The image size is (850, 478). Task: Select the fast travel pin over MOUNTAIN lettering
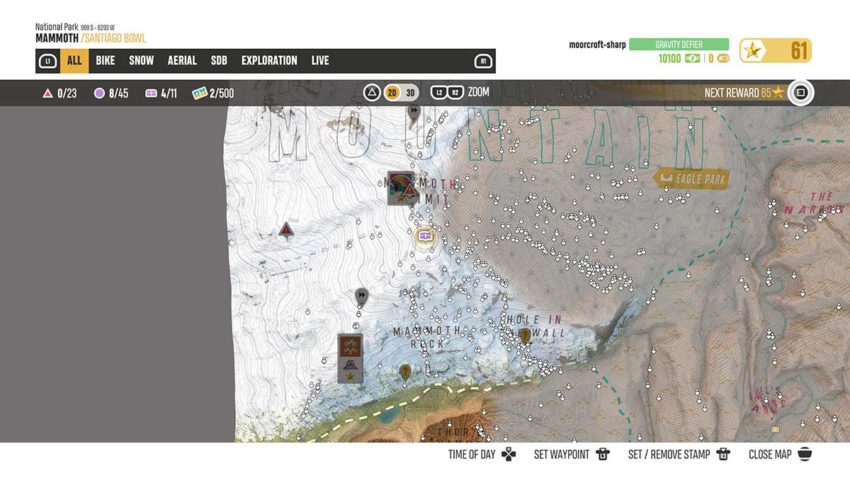(x=414, y=113)
